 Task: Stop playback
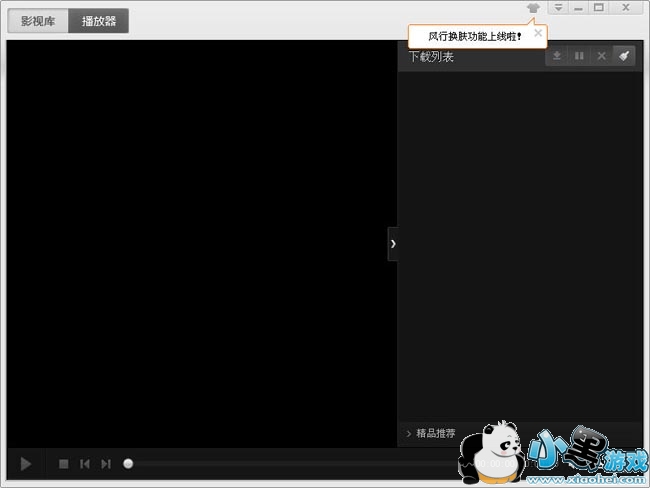point(63,464)
